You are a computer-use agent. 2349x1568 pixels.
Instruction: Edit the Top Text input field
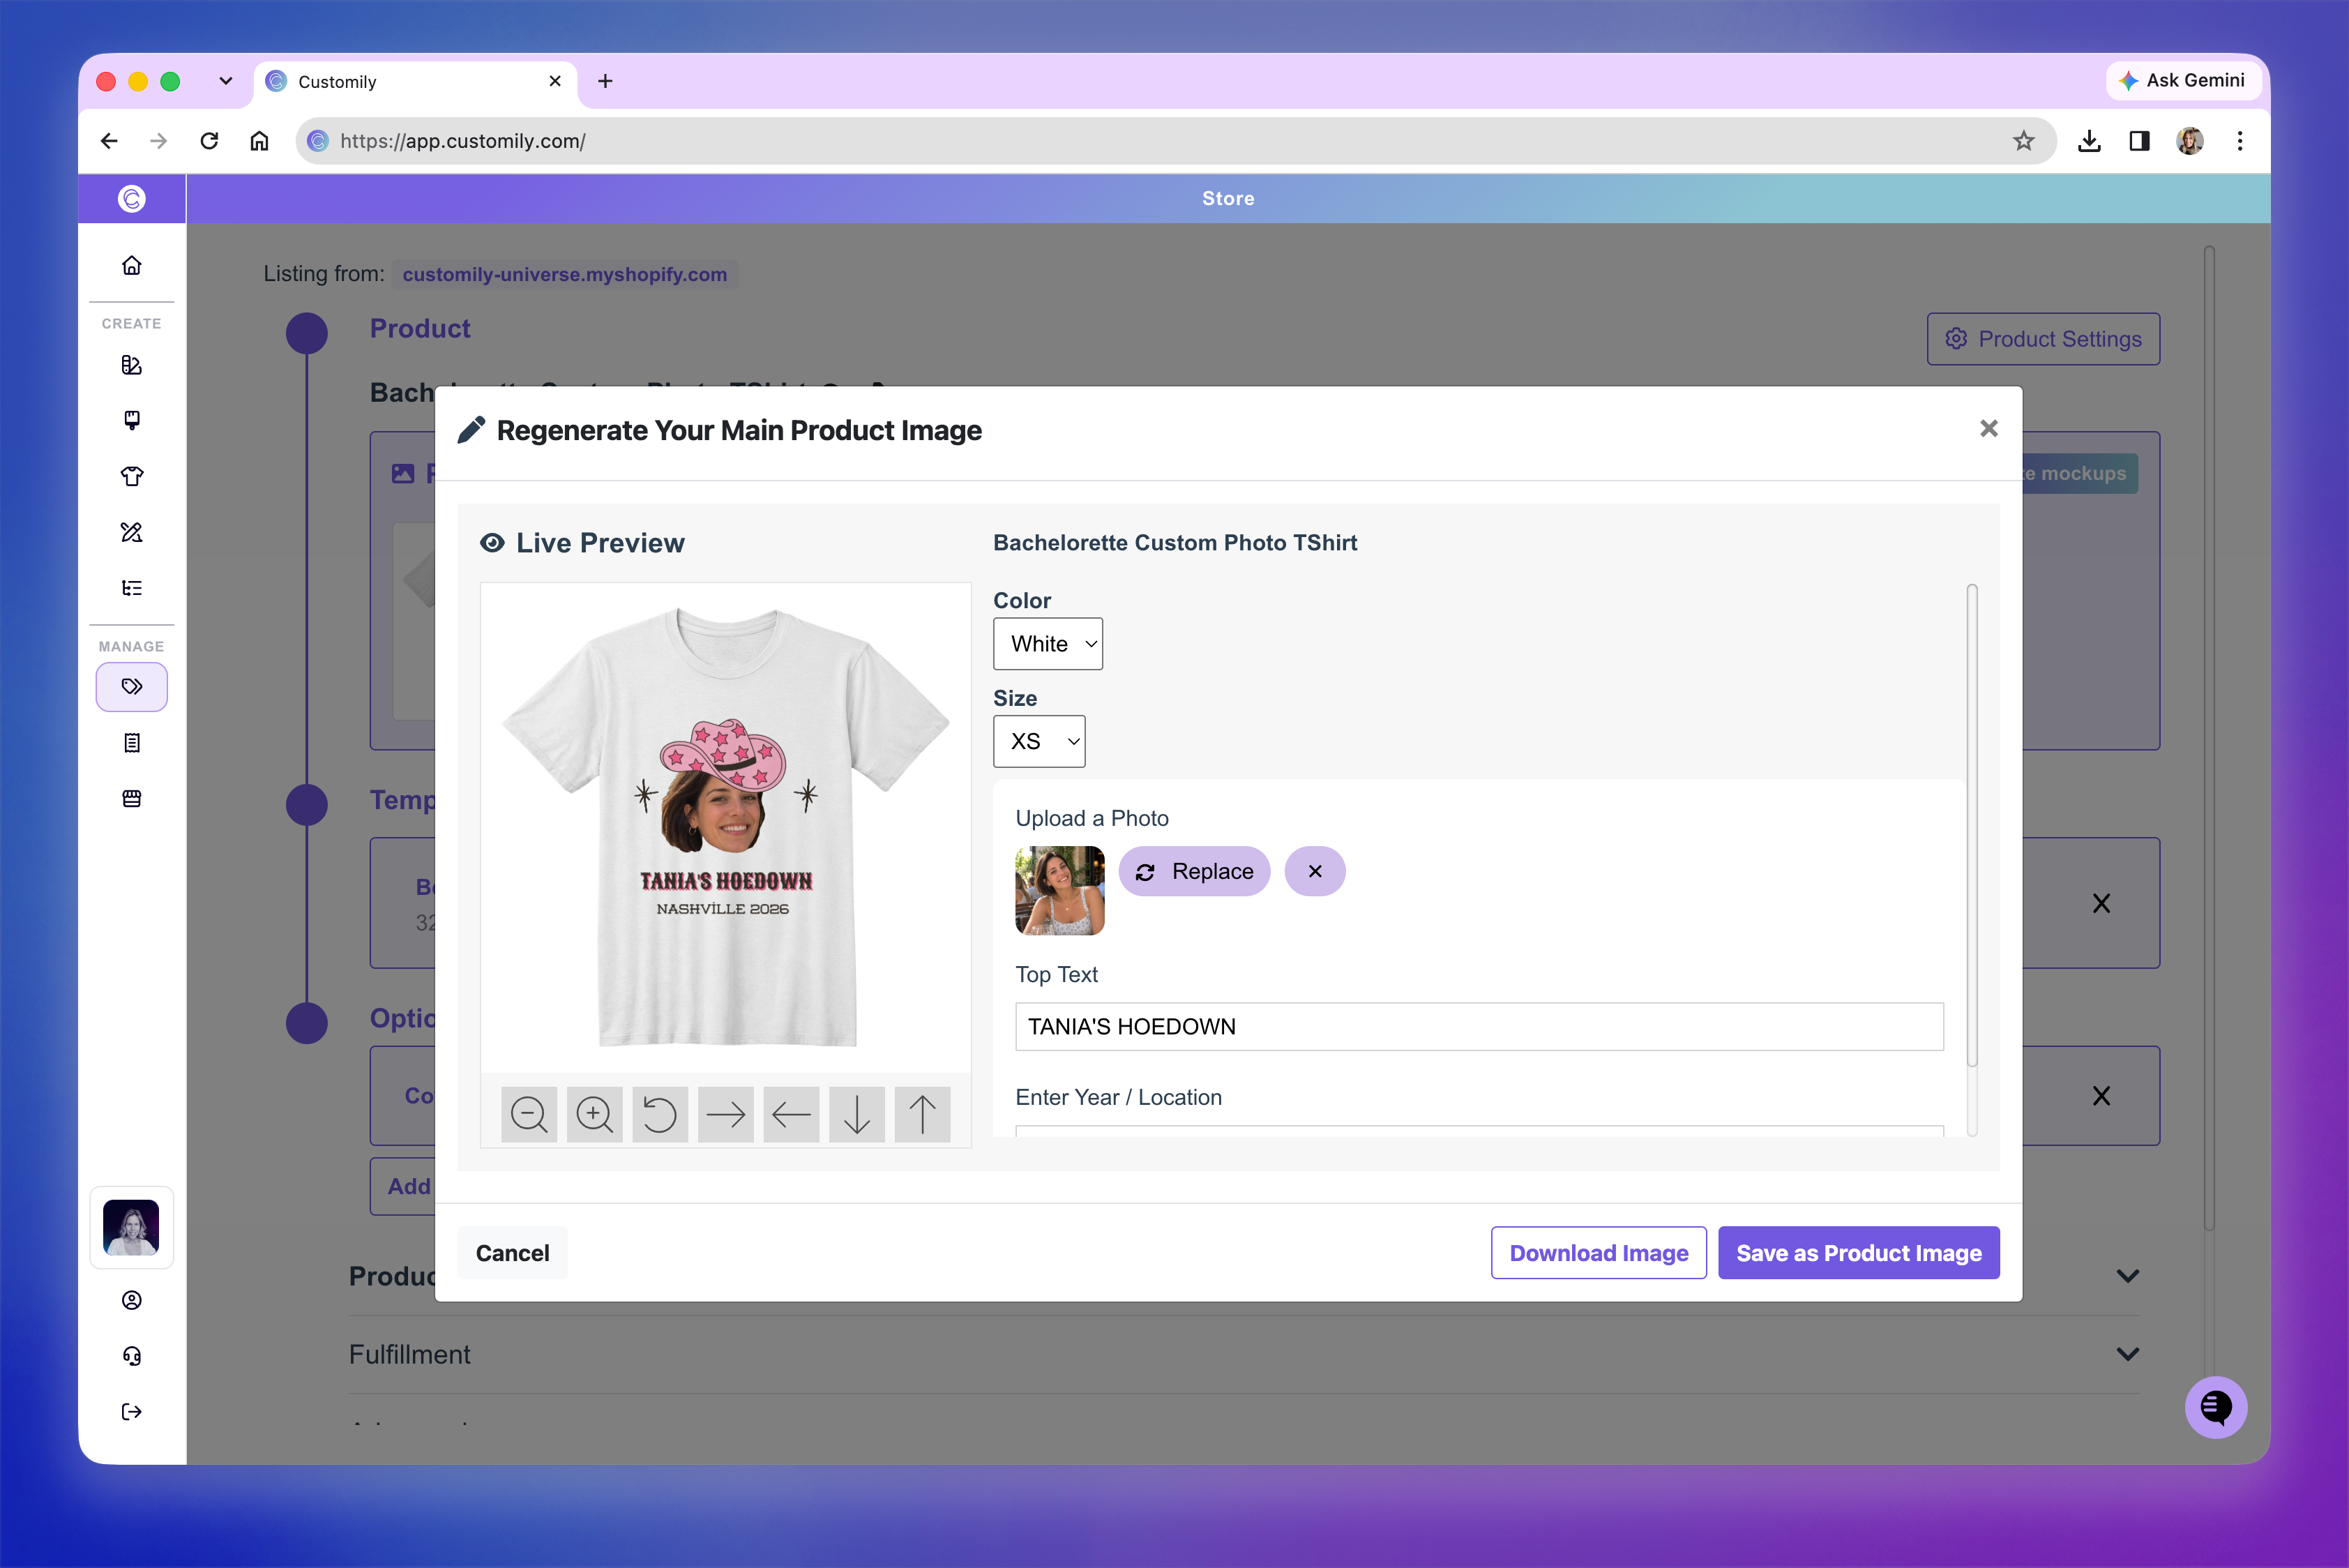[x=1479, y=1027]
